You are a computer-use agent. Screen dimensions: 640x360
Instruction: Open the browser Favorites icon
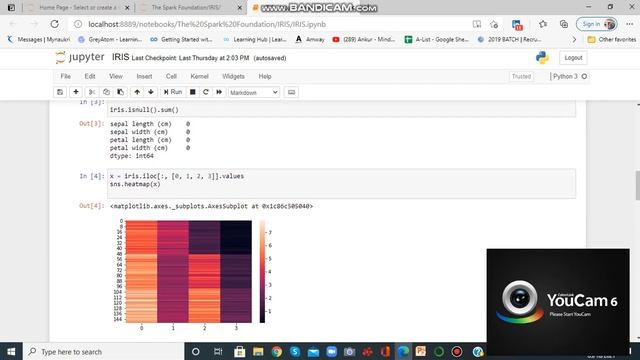click(543, 24)
